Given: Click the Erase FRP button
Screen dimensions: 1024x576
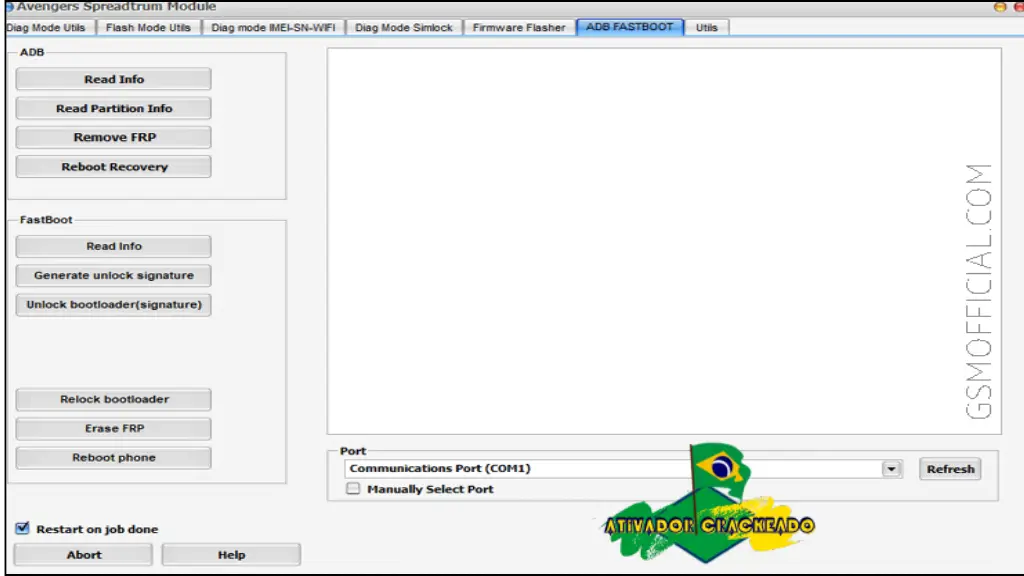Looking at the screenshot, I should coord(114,428).
